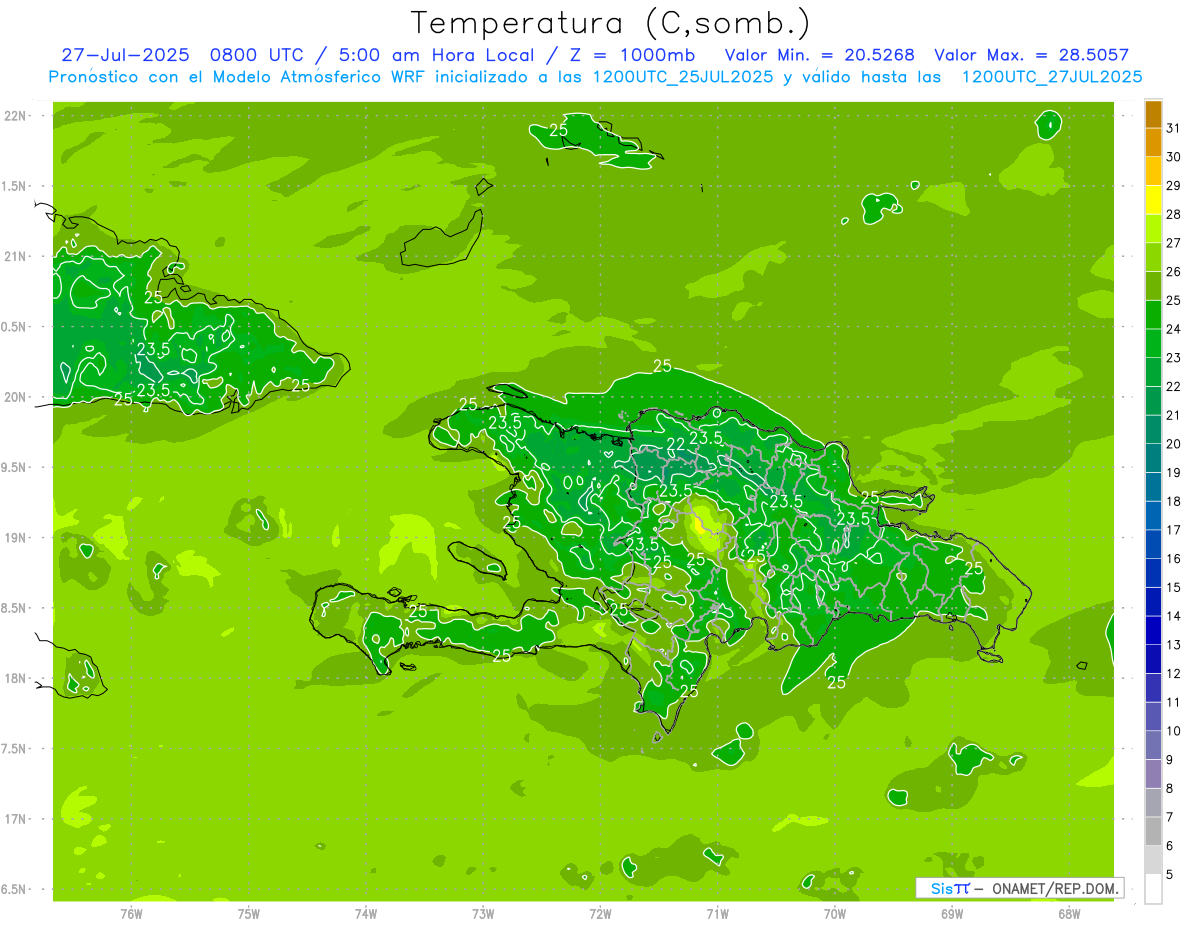Click the "75W" longitude axis label

point(249,914)
